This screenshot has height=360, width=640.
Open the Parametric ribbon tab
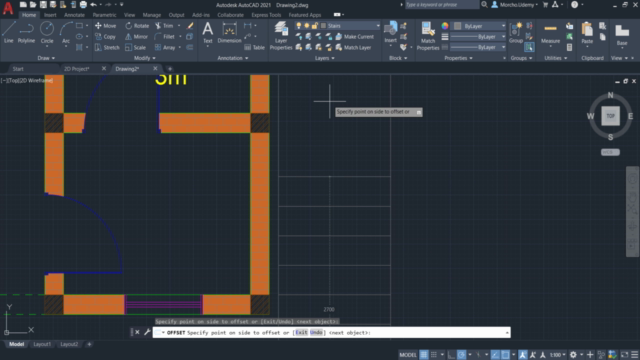104,15
